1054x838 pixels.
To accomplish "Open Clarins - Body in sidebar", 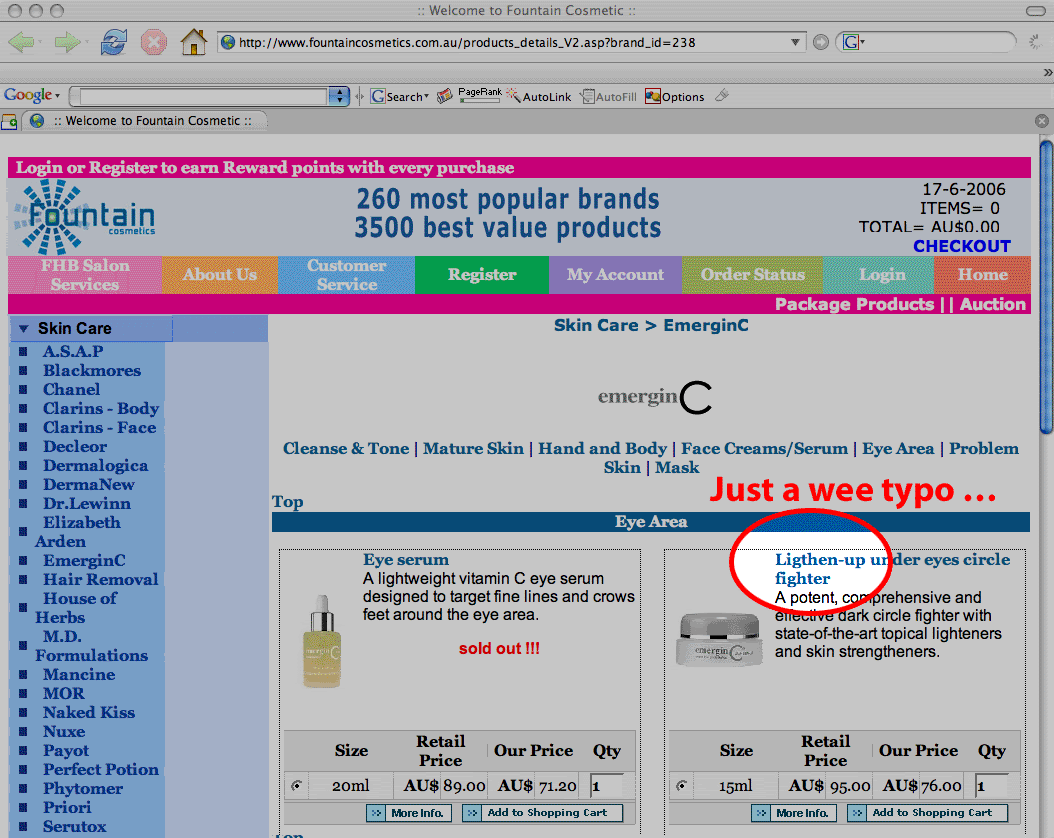I will click(101, 409).
